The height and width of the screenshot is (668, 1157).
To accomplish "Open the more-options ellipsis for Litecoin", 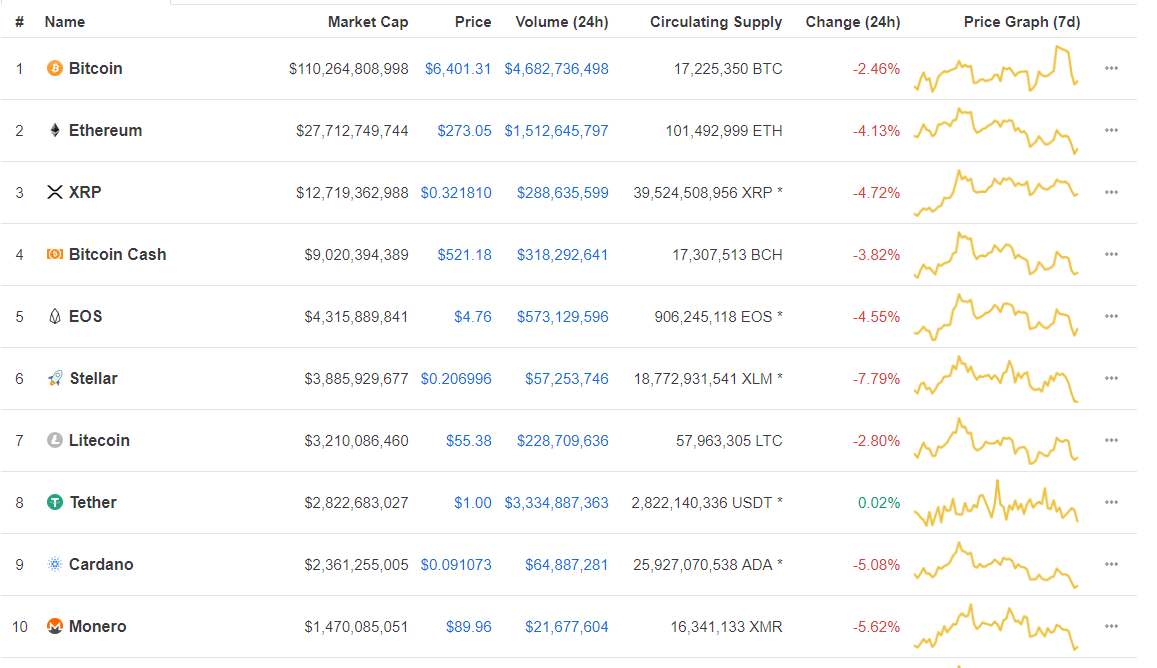I will (1111, 440).
